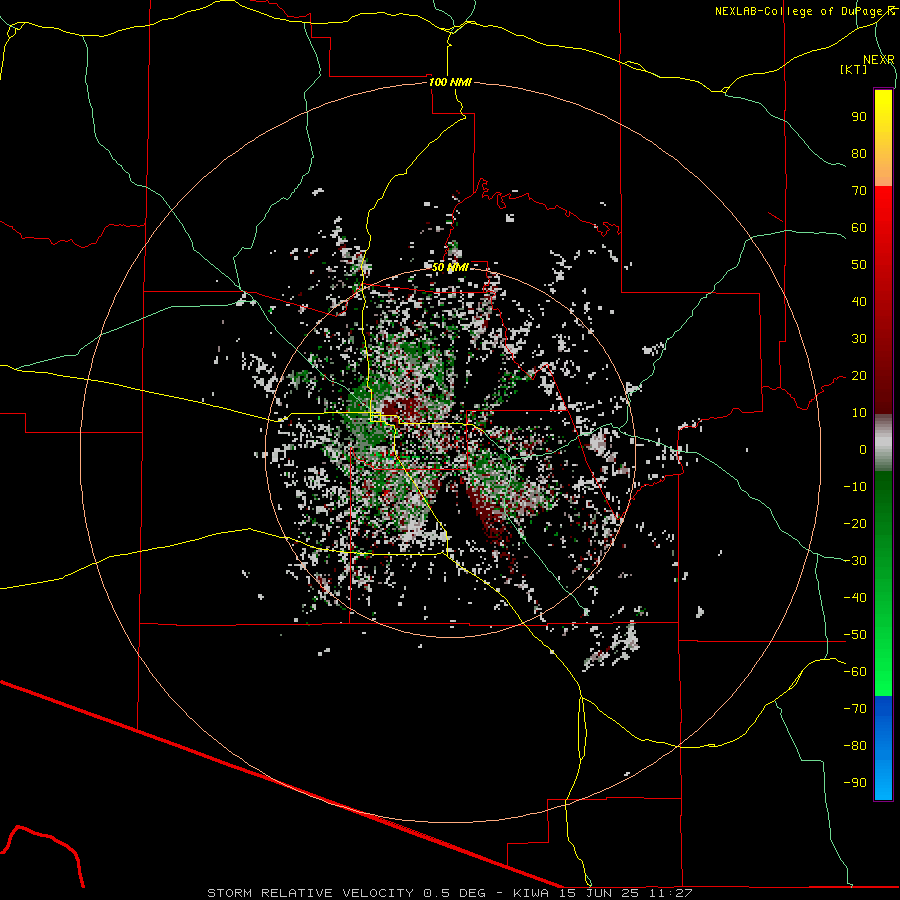Select the 10 knot scale label
Screen dimensions: 900x900
click(859, 413)
